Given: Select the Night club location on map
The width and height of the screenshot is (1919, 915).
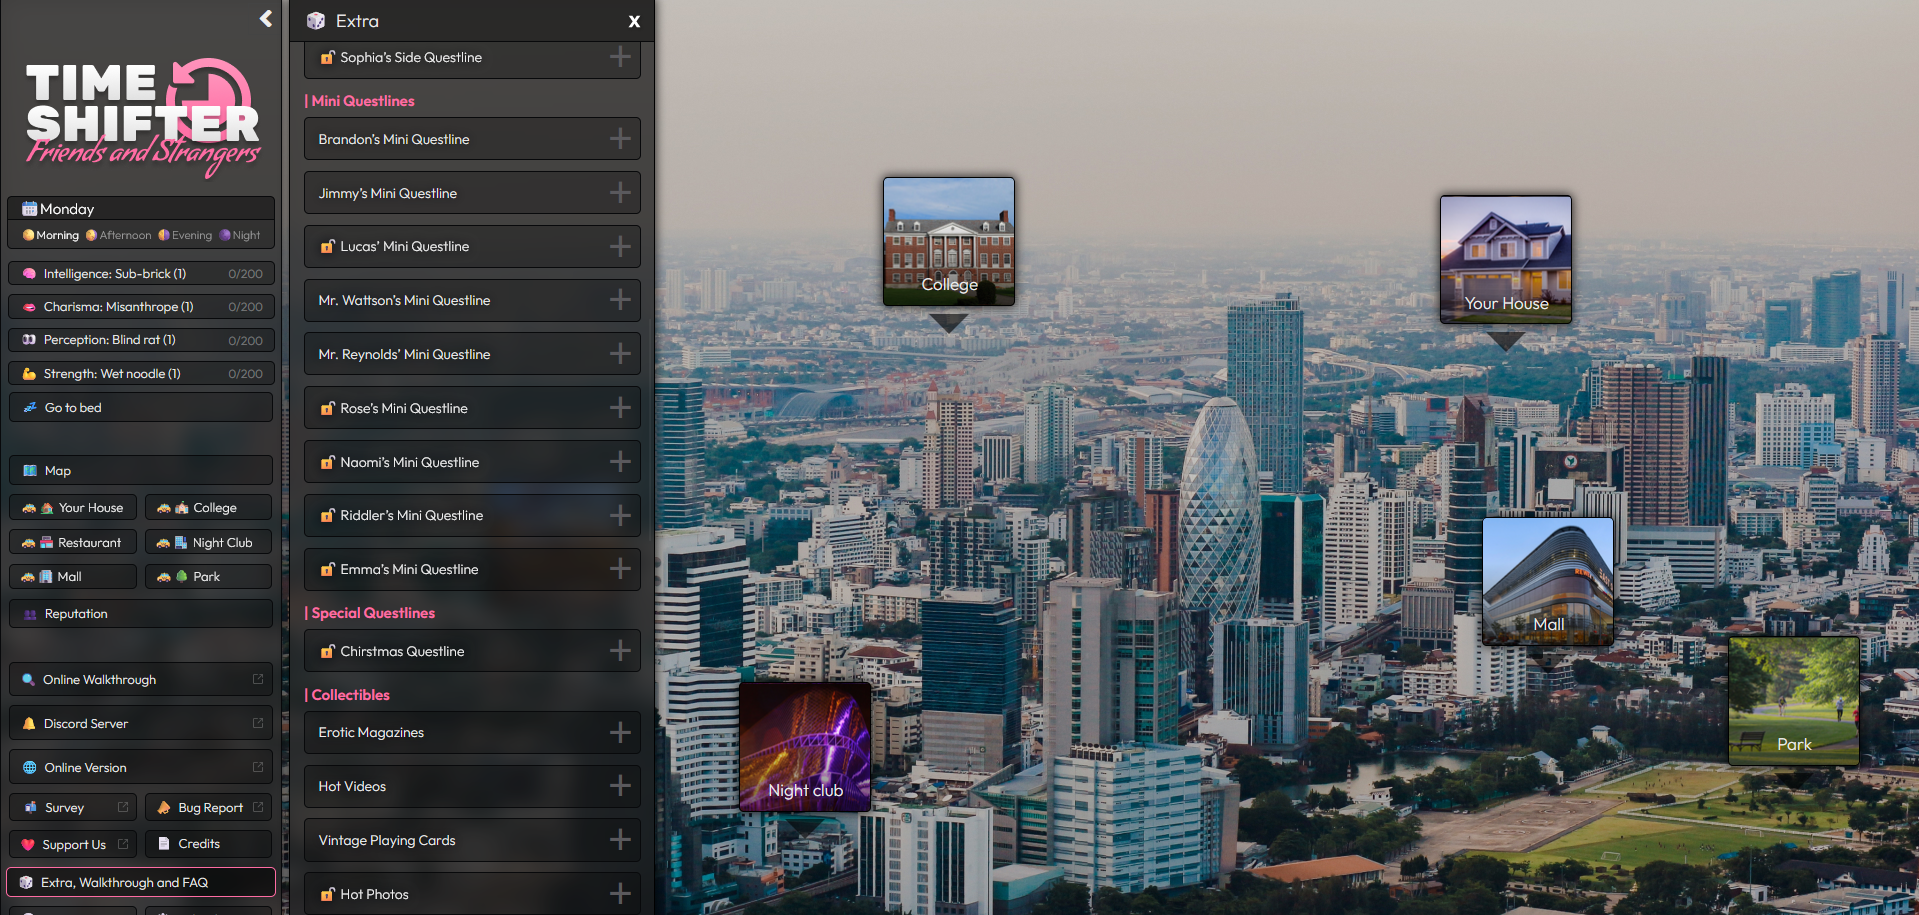Looking at the screenshot, I should pyautogui.click(x=805, y=746).
